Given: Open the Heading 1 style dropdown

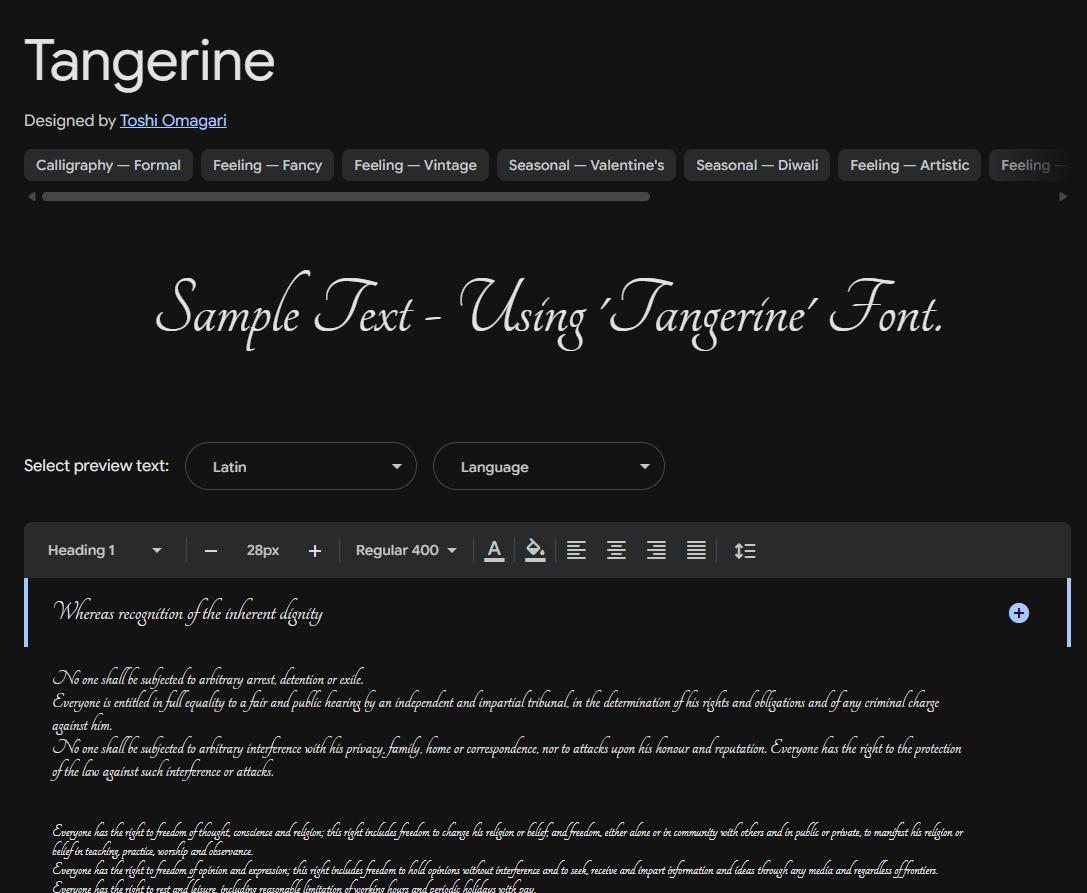Looking at the screenshot, I should 105,550.
